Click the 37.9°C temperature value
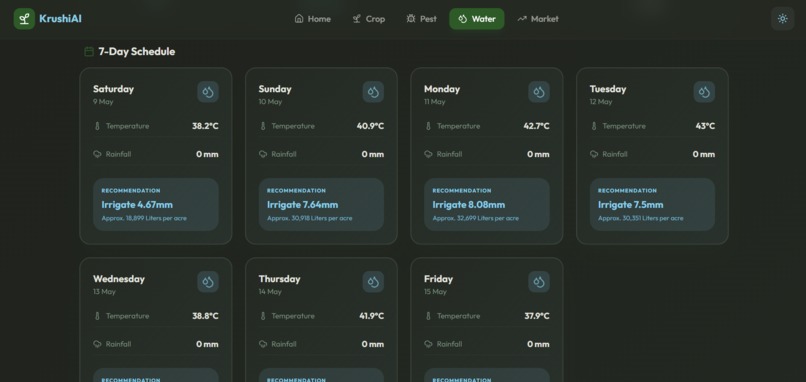This screenshot has width=806, height=382. coord(537,316)
